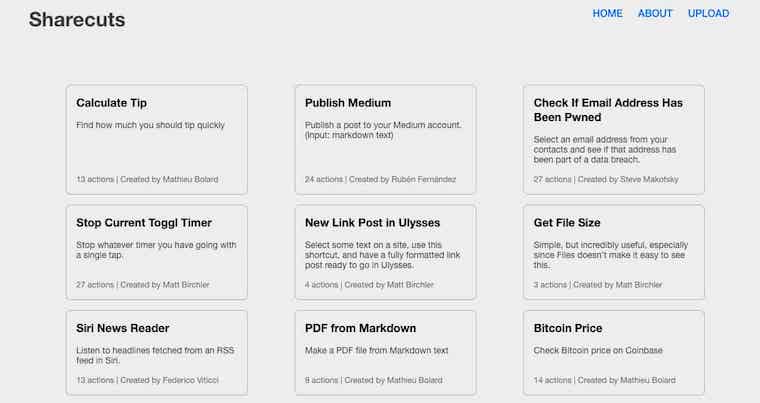Click the Sharecuts site logo
Viewport: 760px width, 403px height.
77,19
